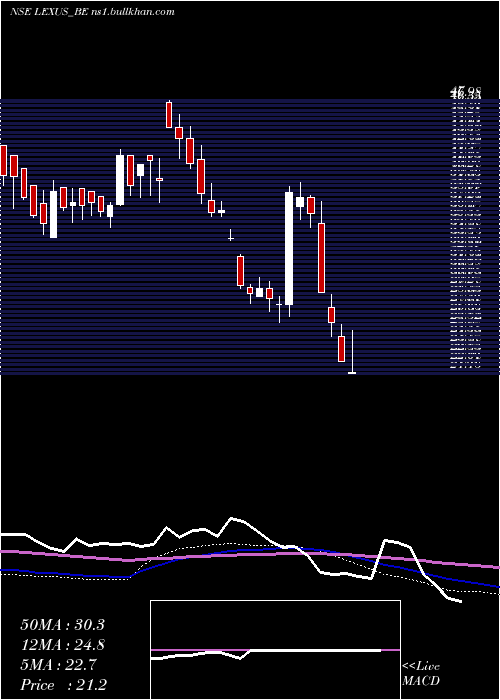Click the NSE LEXUS_BE chart title text
Image resolution: width=500 pixels, height=700 pixels.
click(x=92, y=12)
